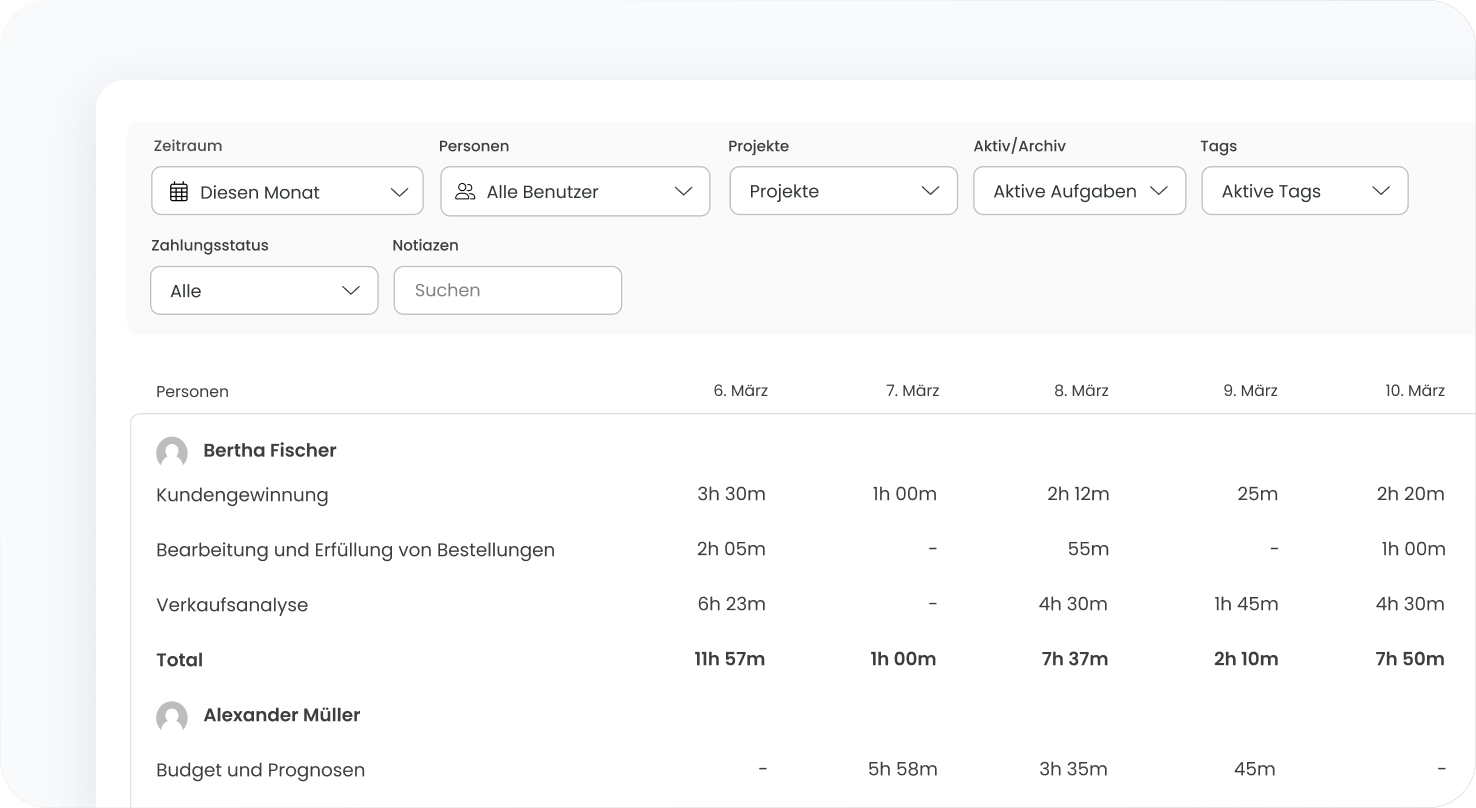Image resolution: width=1476 pixels, height=808 pixels.
Task: Open the Aktive Tags dropdown
Action: [x=1304, y=191]
